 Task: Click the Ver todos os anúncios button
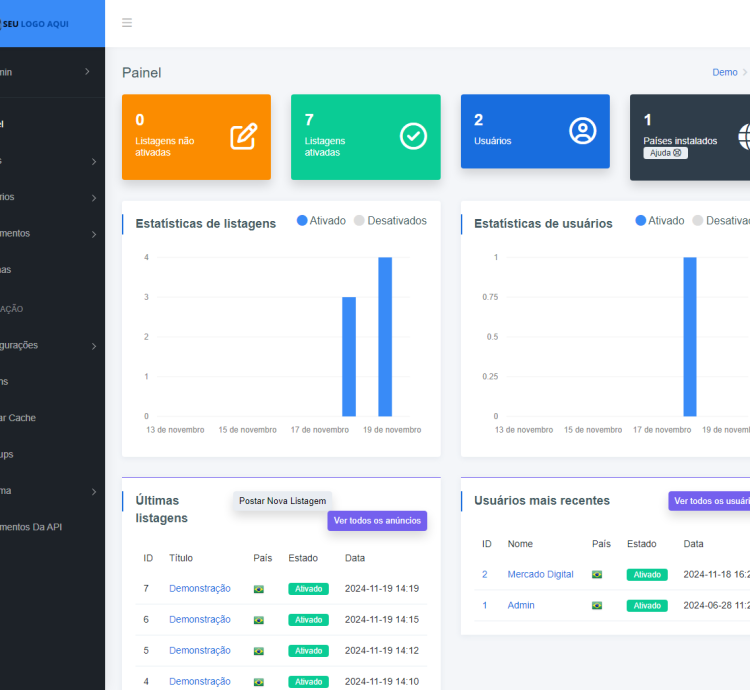click(376, 521)
